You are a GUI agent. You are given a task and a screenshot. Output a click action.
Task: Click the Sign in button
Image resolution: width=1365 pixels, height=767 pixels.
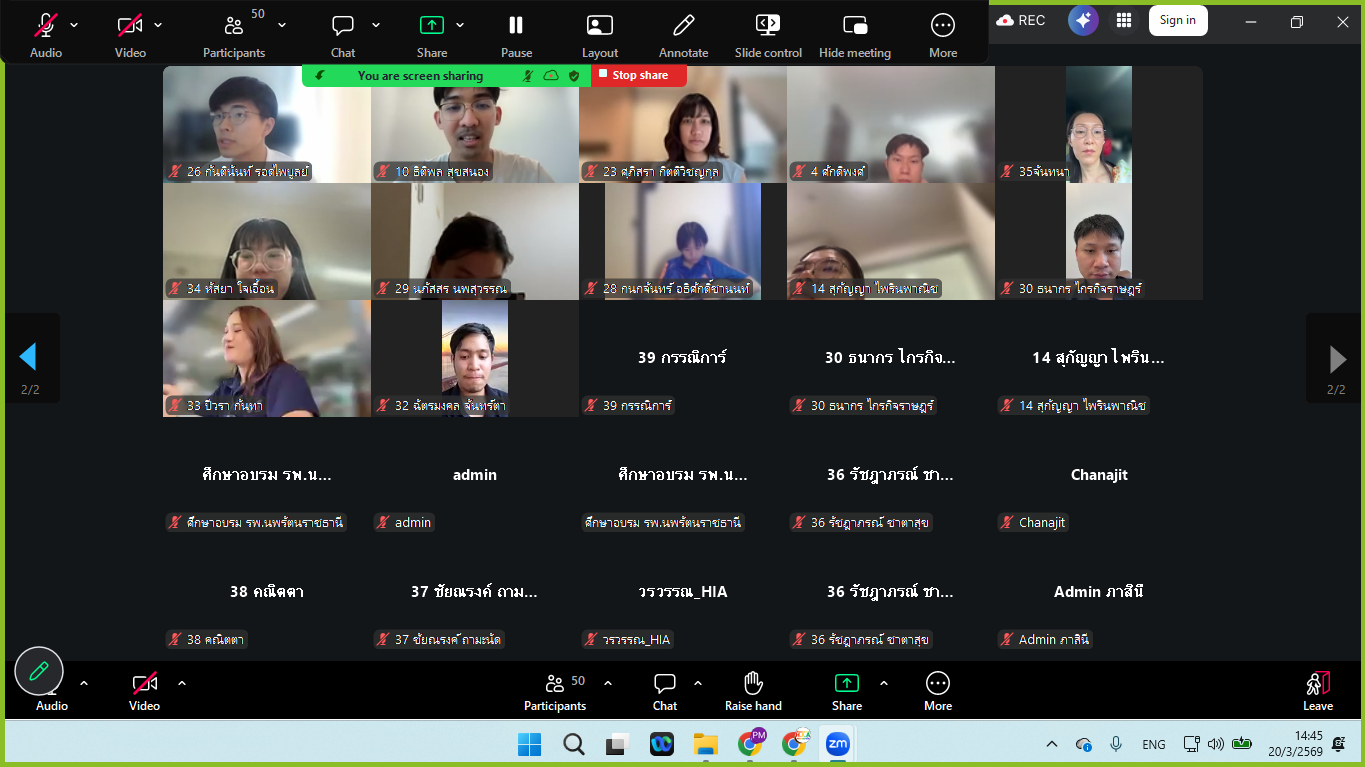click(x=1177, y=20)
